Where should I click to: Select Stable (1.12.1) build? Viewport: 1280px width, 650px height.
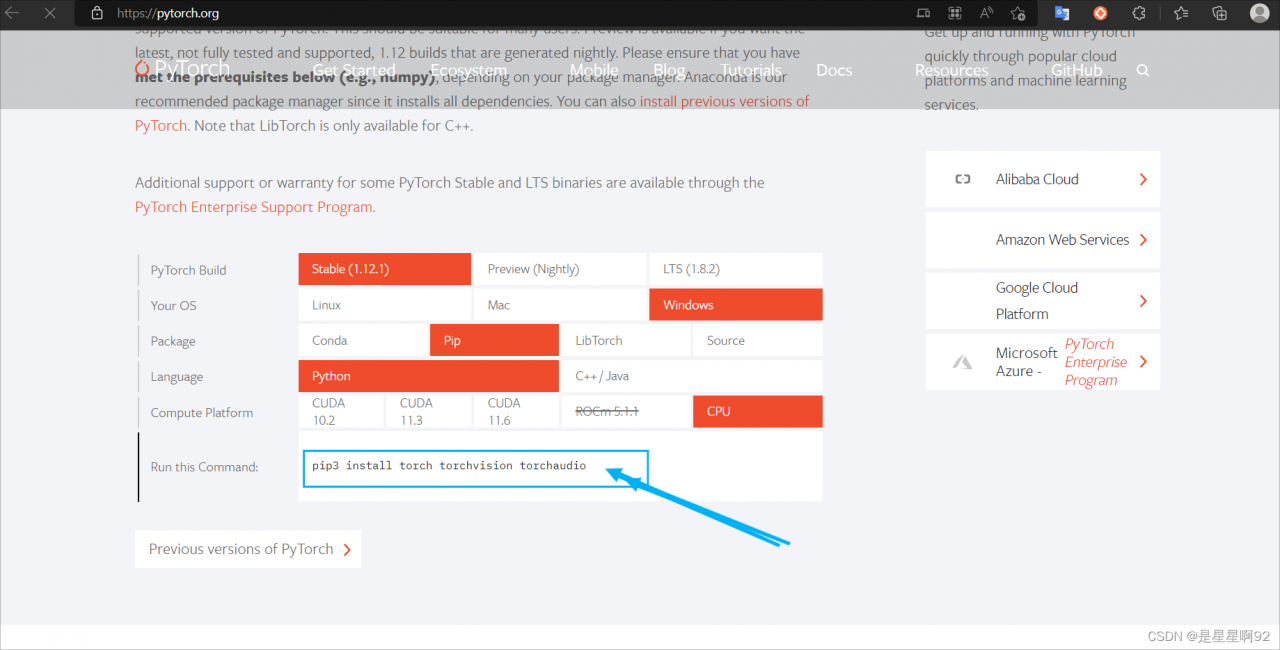tap(385, 269)
